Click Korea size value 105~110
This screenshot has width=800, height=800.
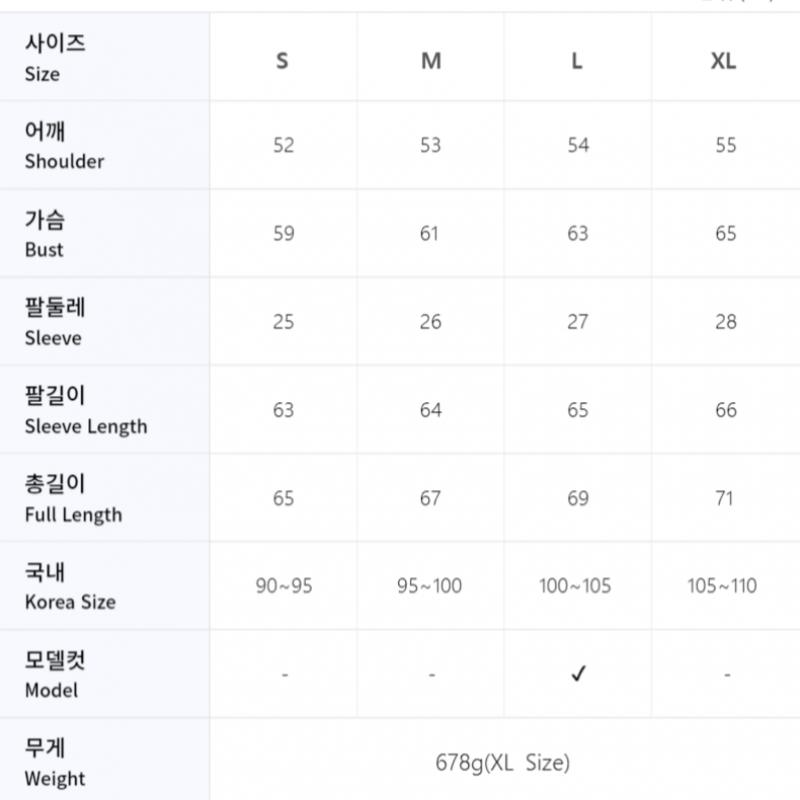pos(723,586)
